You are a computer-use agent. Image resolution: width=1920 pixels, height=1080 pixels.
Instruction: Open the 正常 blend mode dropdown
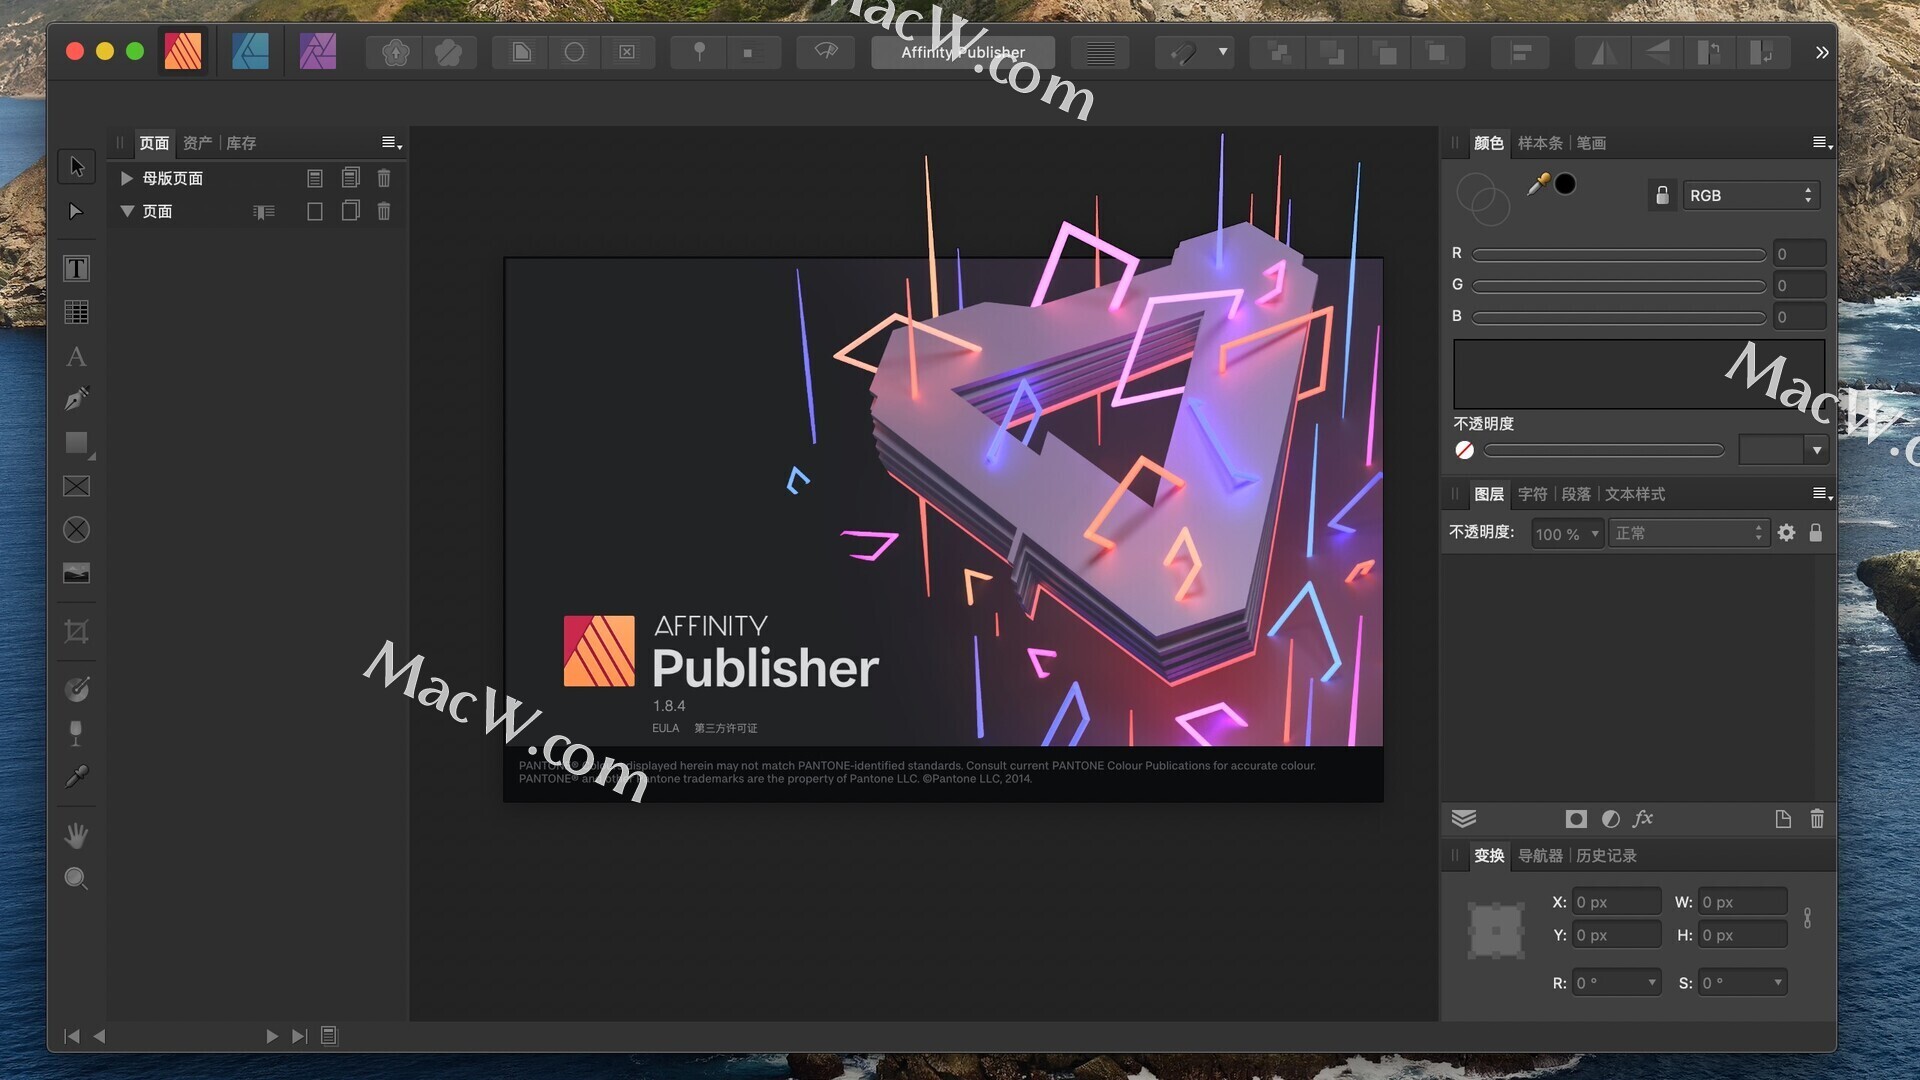pyautogui.click(x=1688, y=533)
